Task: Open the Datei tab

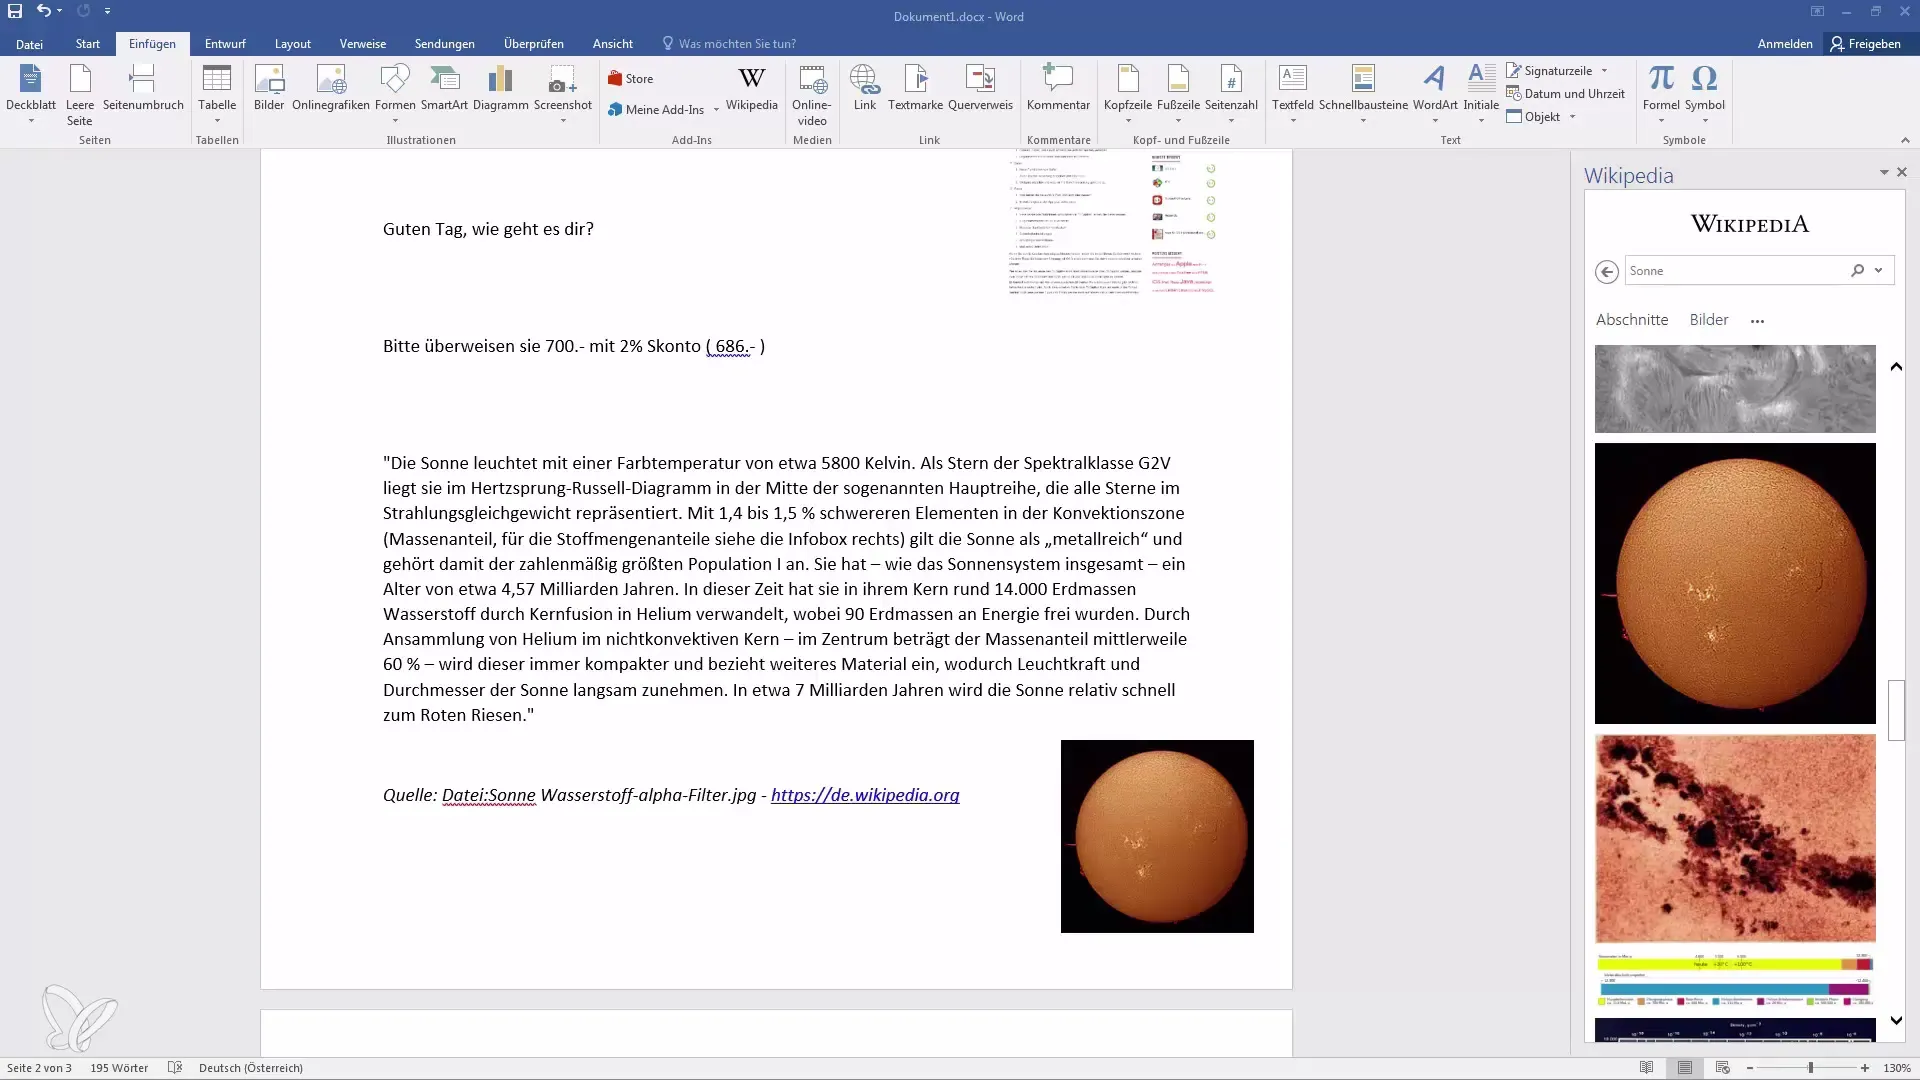Action: (x=29, y=44)
